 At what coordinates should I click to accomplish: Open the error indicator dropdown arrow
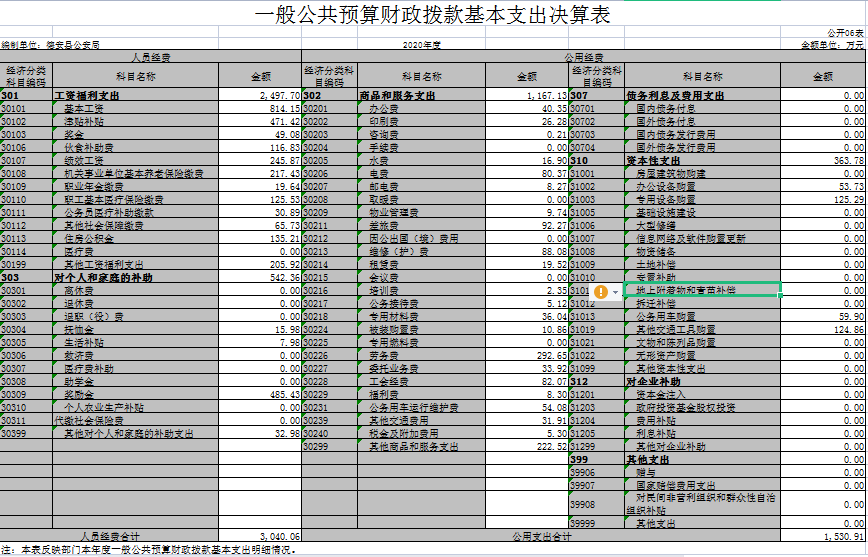615,291
